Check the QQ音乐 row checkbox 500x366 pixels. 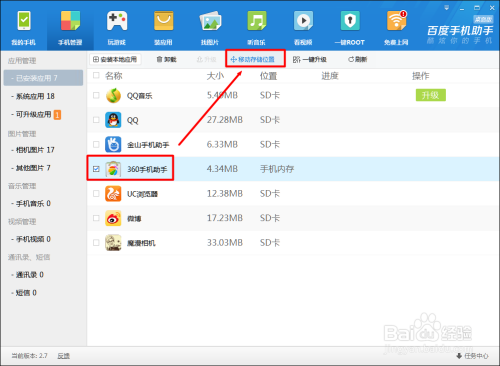[96, 95]
